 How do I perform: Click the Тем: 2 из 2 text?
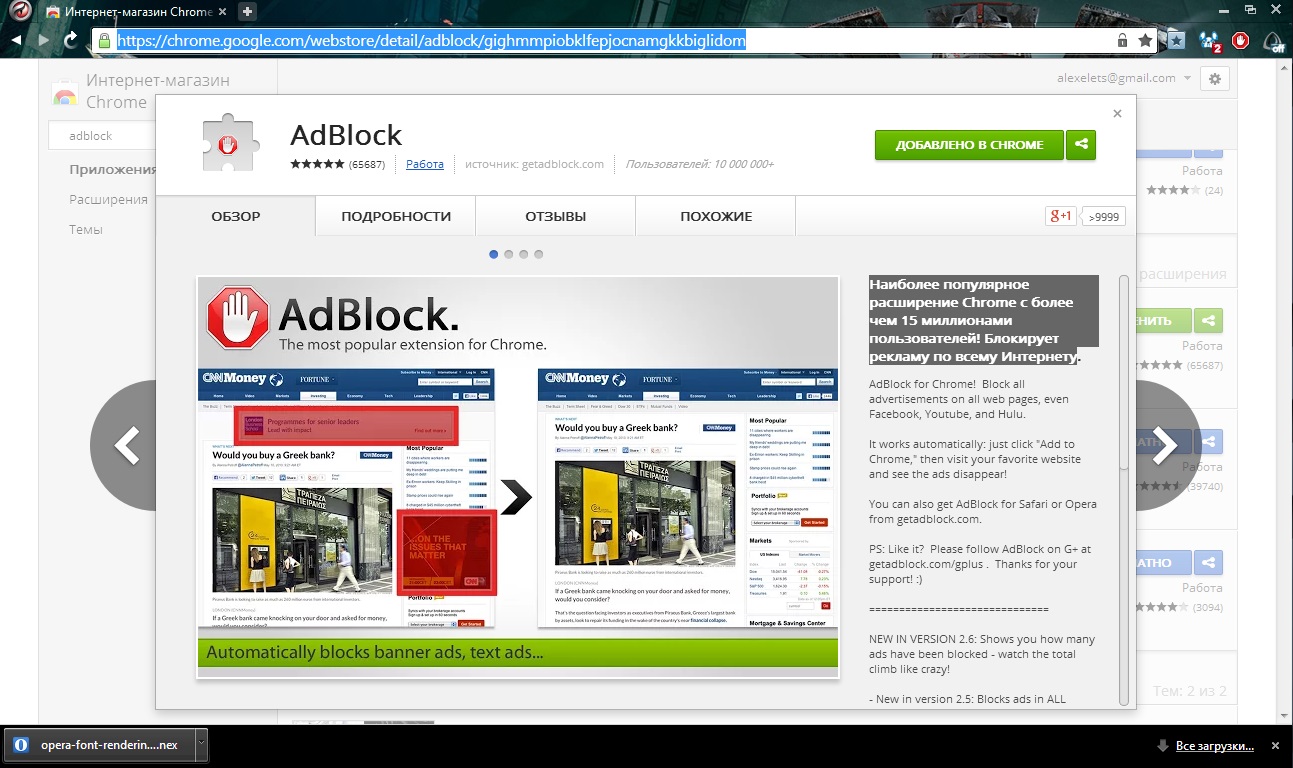point(1189,691)
